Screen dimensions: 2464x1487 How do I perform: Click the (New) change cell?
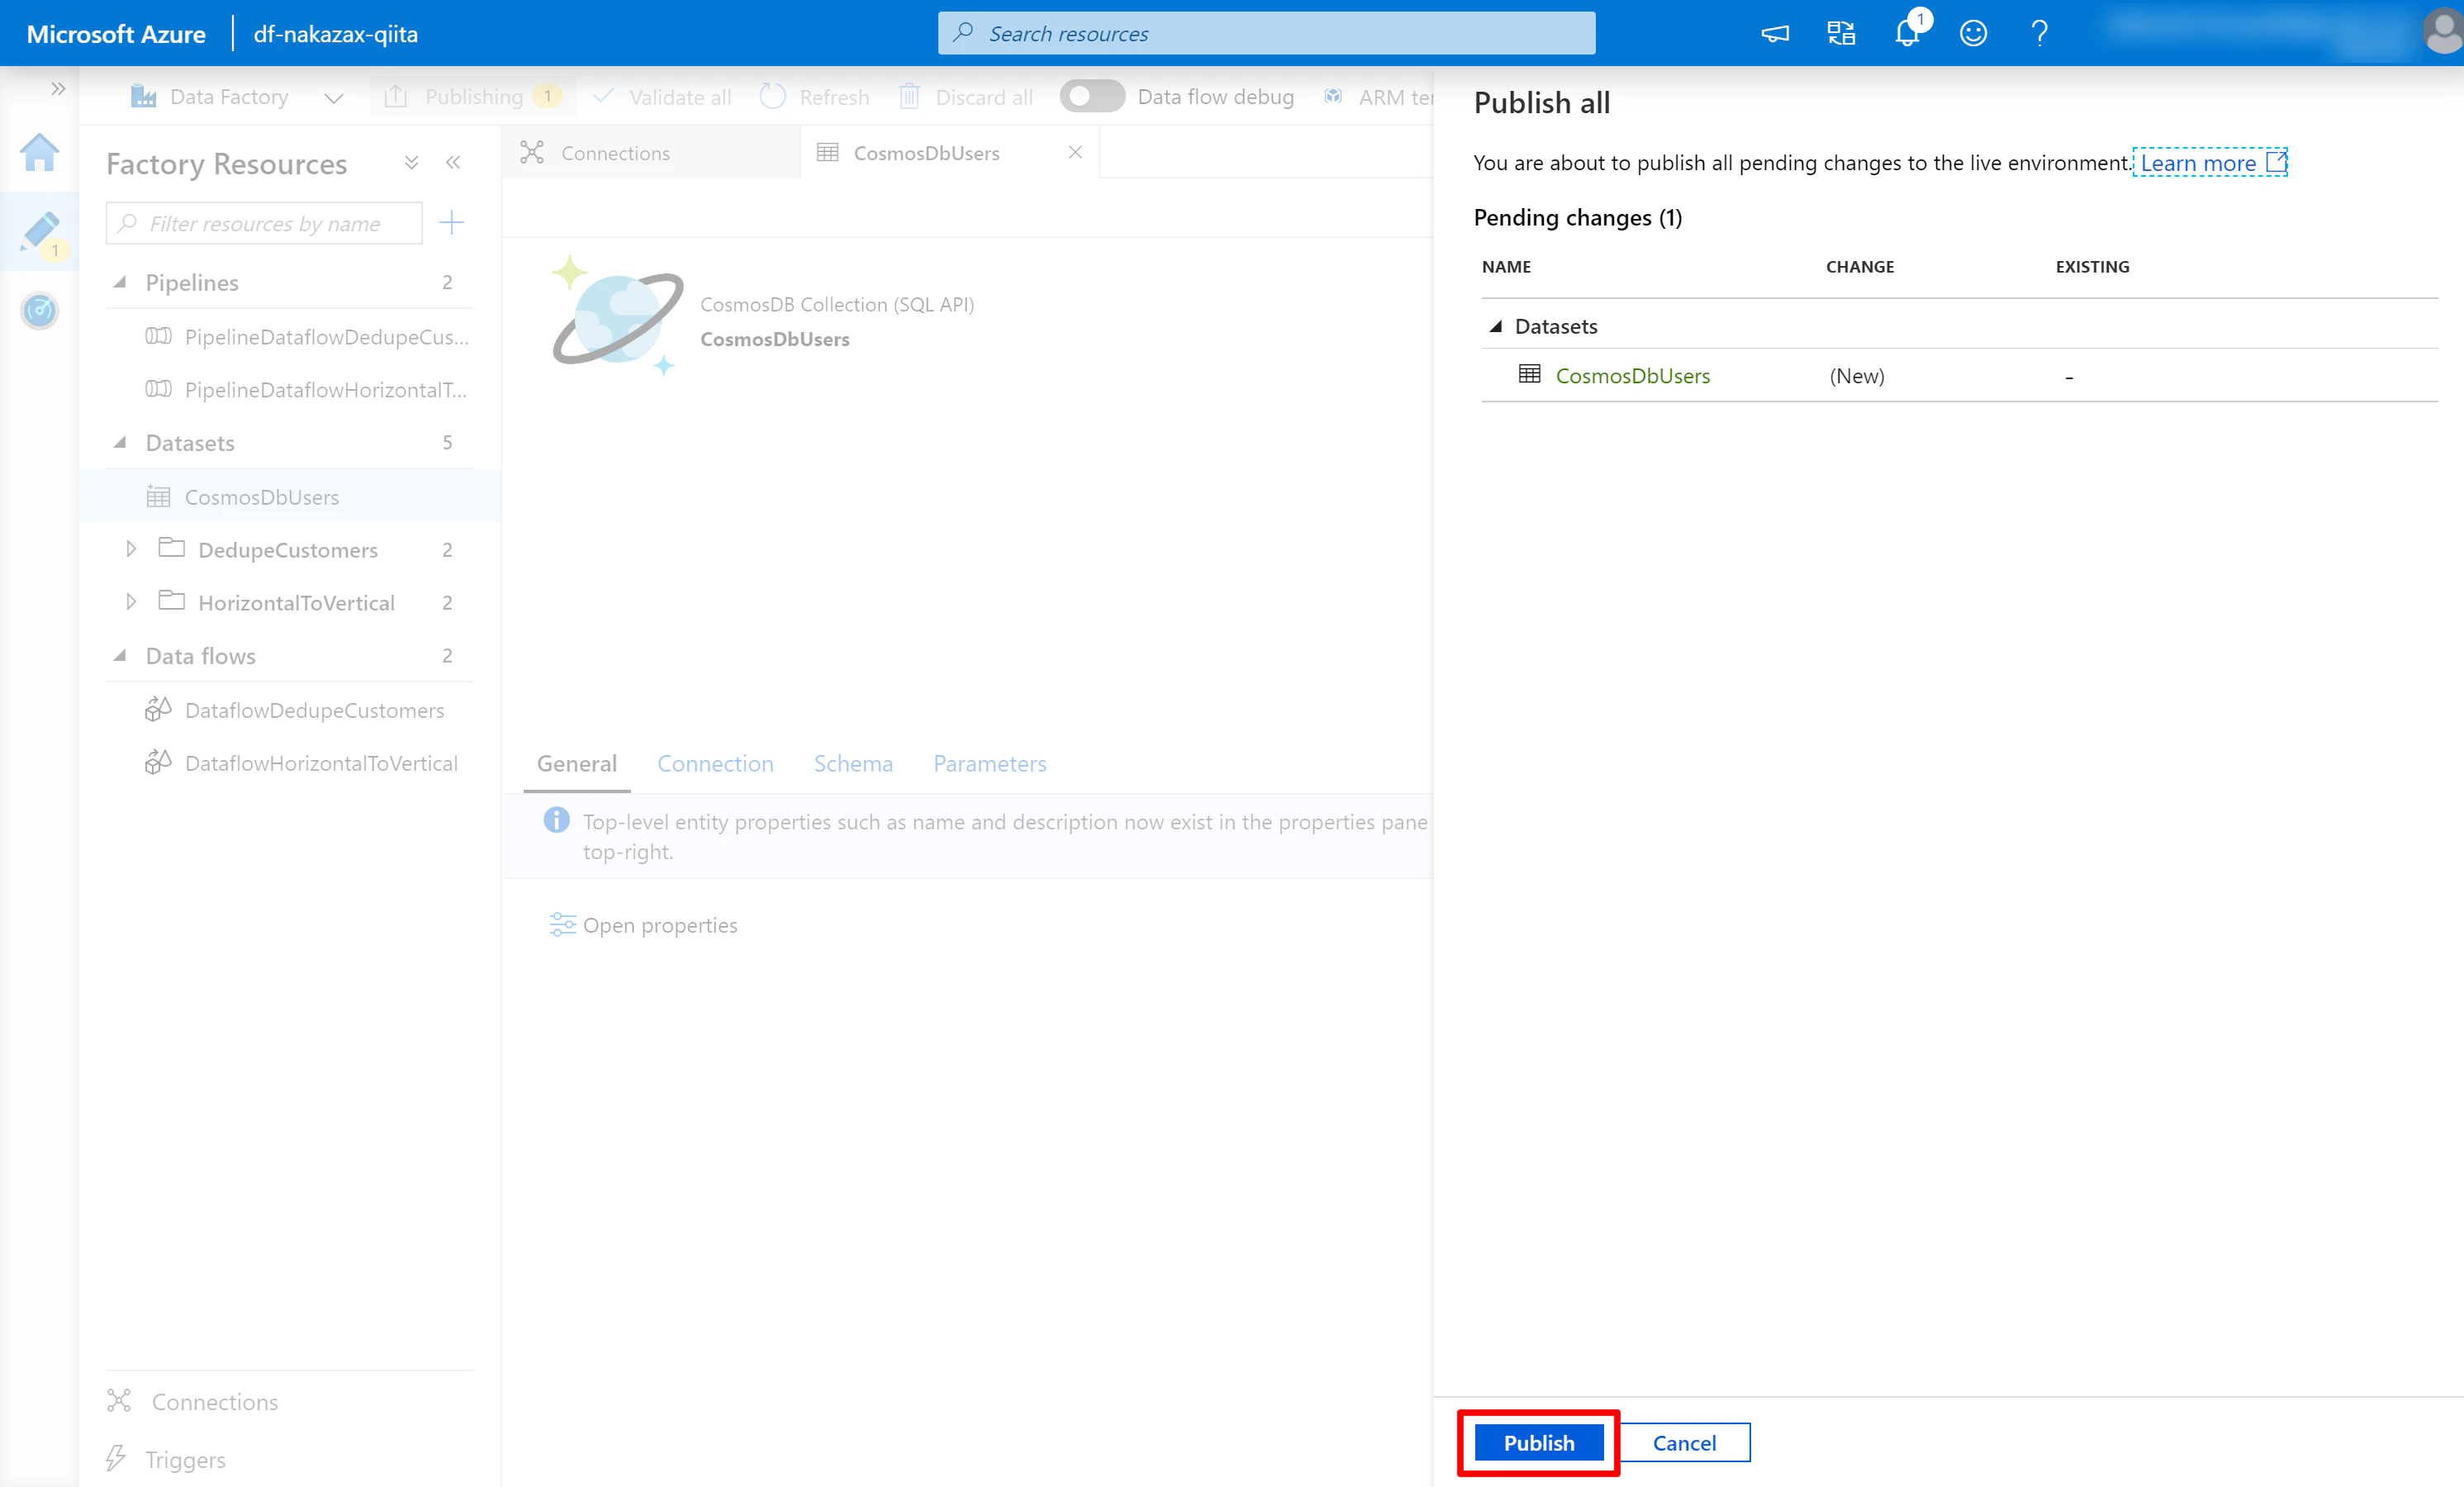(1857, 376)
